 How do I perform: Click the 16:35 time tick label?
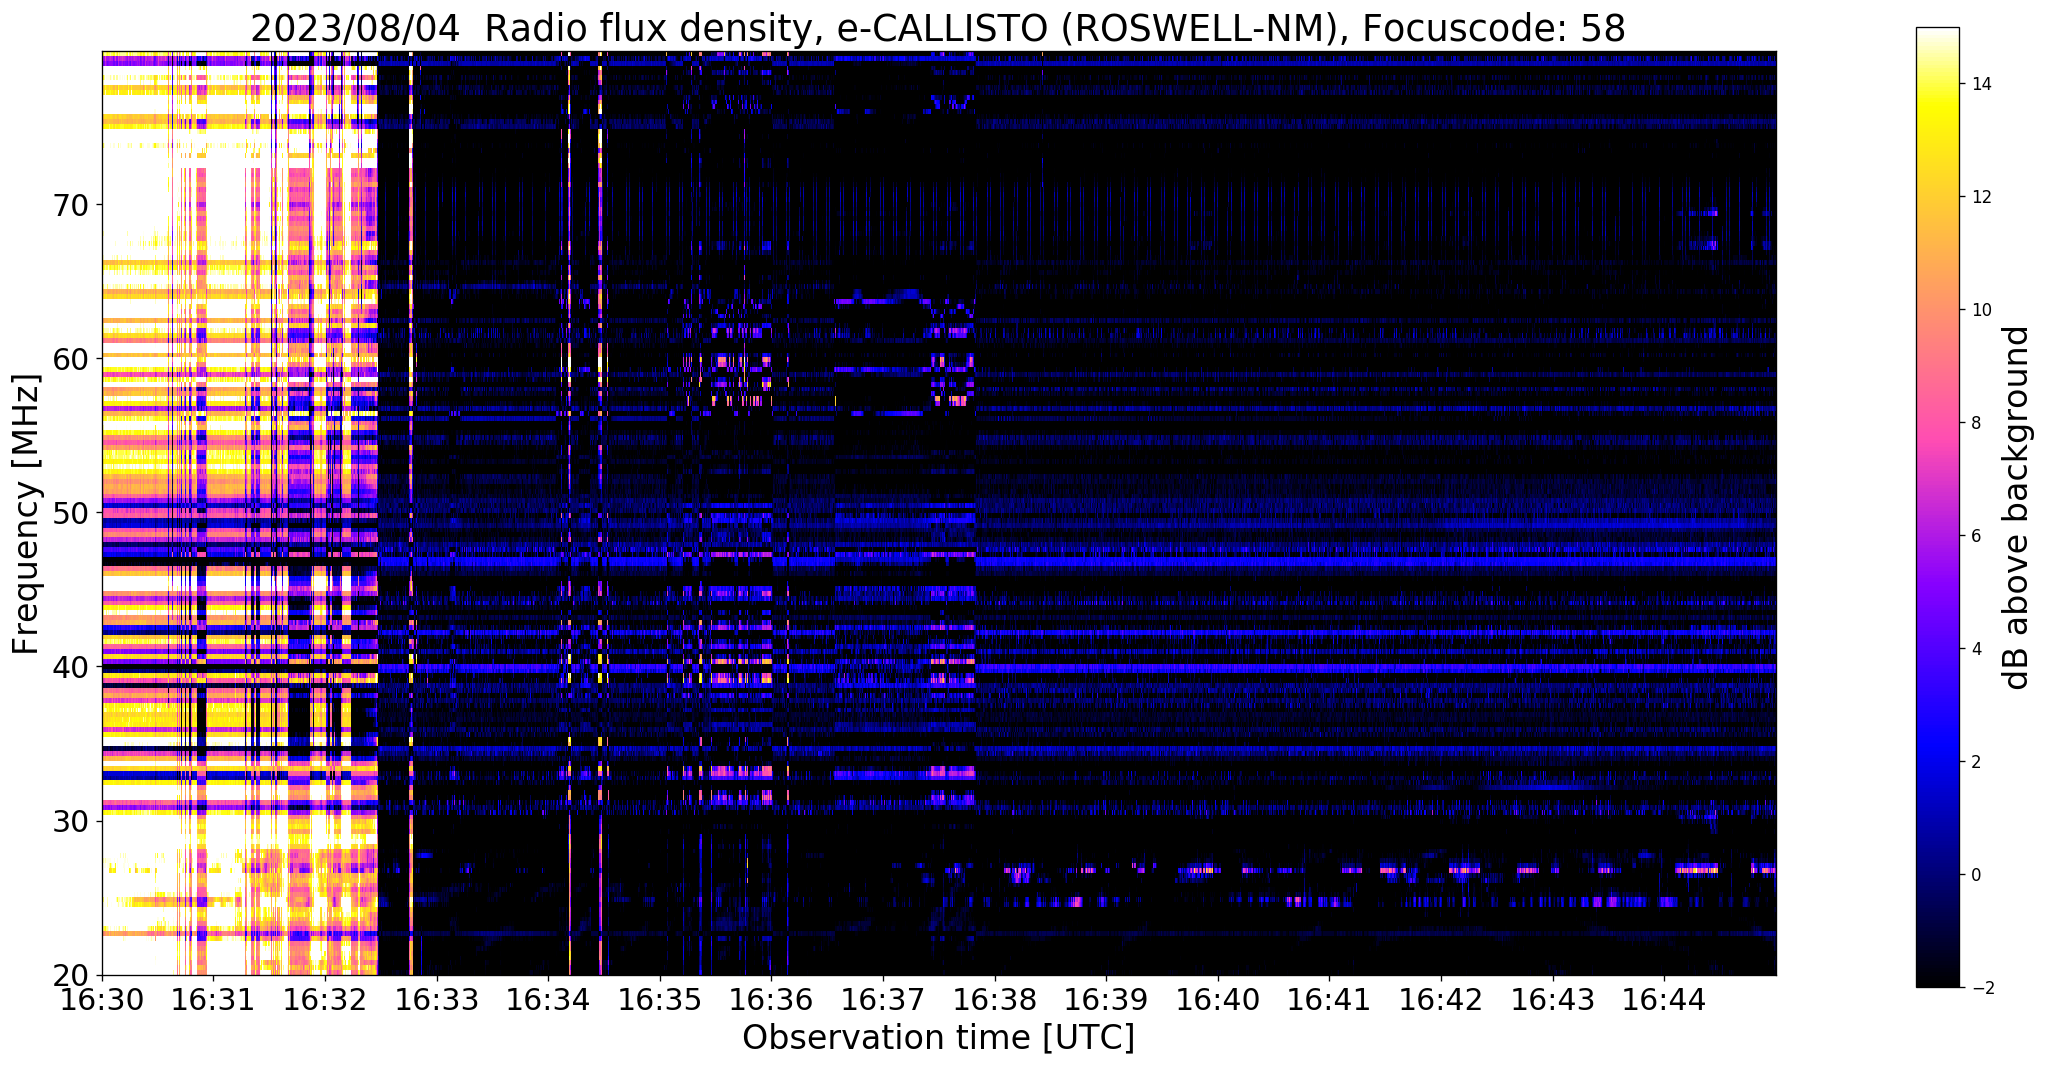[x=660, y=1000]
